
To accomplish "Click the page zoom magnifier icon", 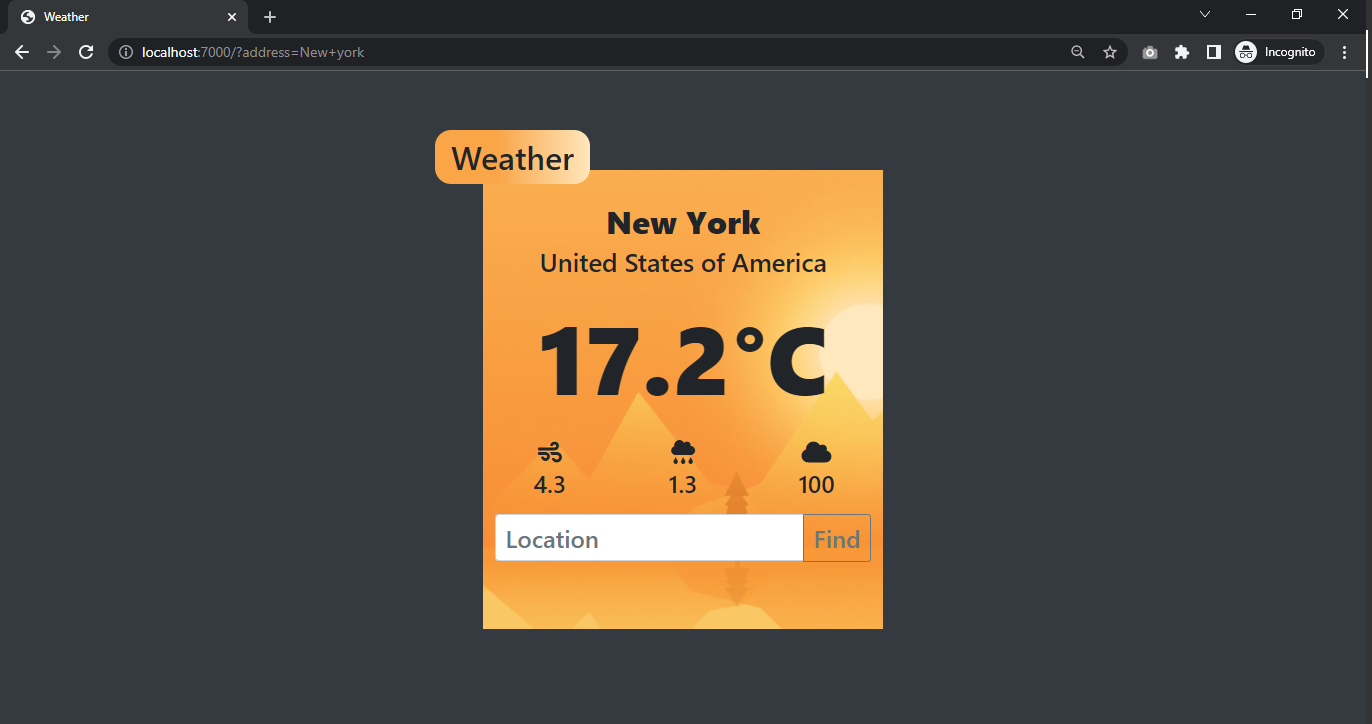I will click(1077, 51).
